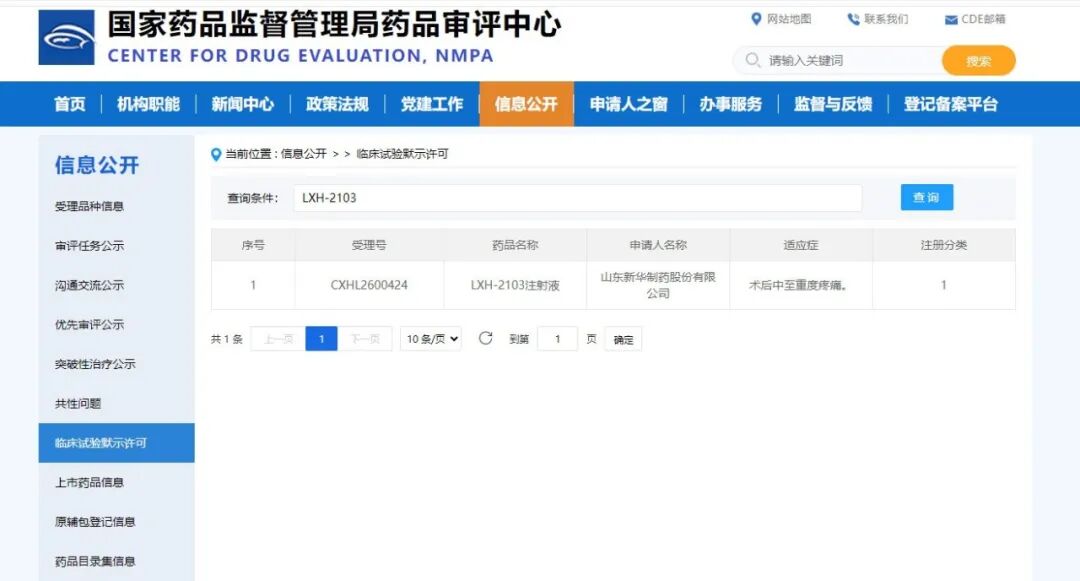Click the 药品名称 column header

(x=515, y=245)
